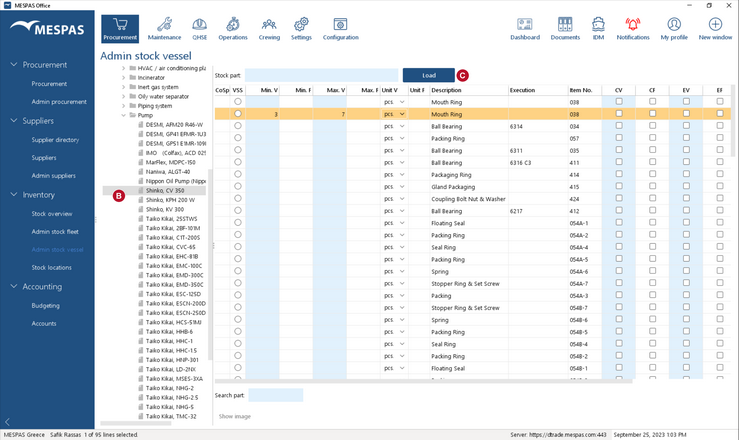Tick the EV checkbox for Seal Ring 054A-4

click(686, 246)
